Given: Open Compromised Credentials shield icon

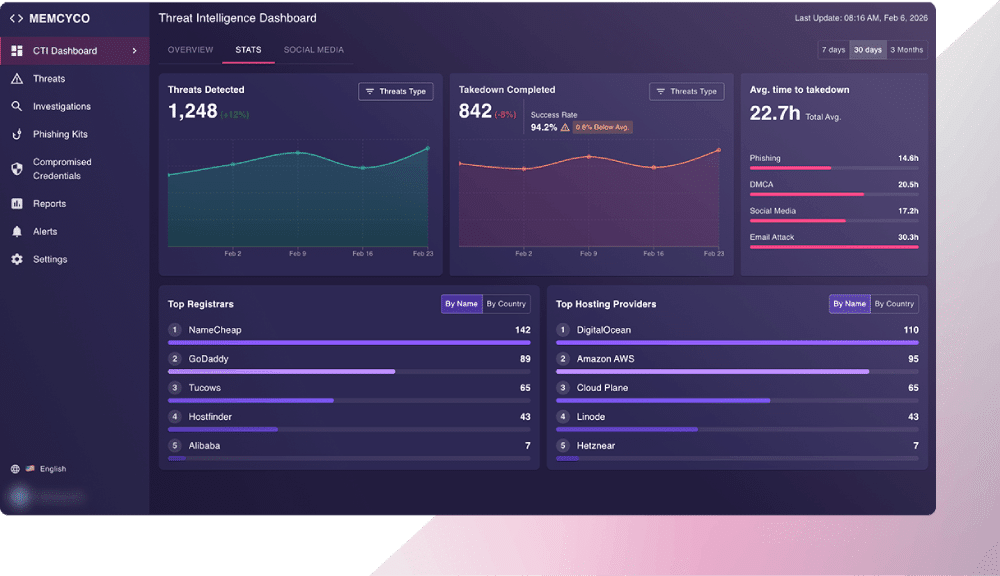Looking at the screenshot, I should [x=17, y=168].
